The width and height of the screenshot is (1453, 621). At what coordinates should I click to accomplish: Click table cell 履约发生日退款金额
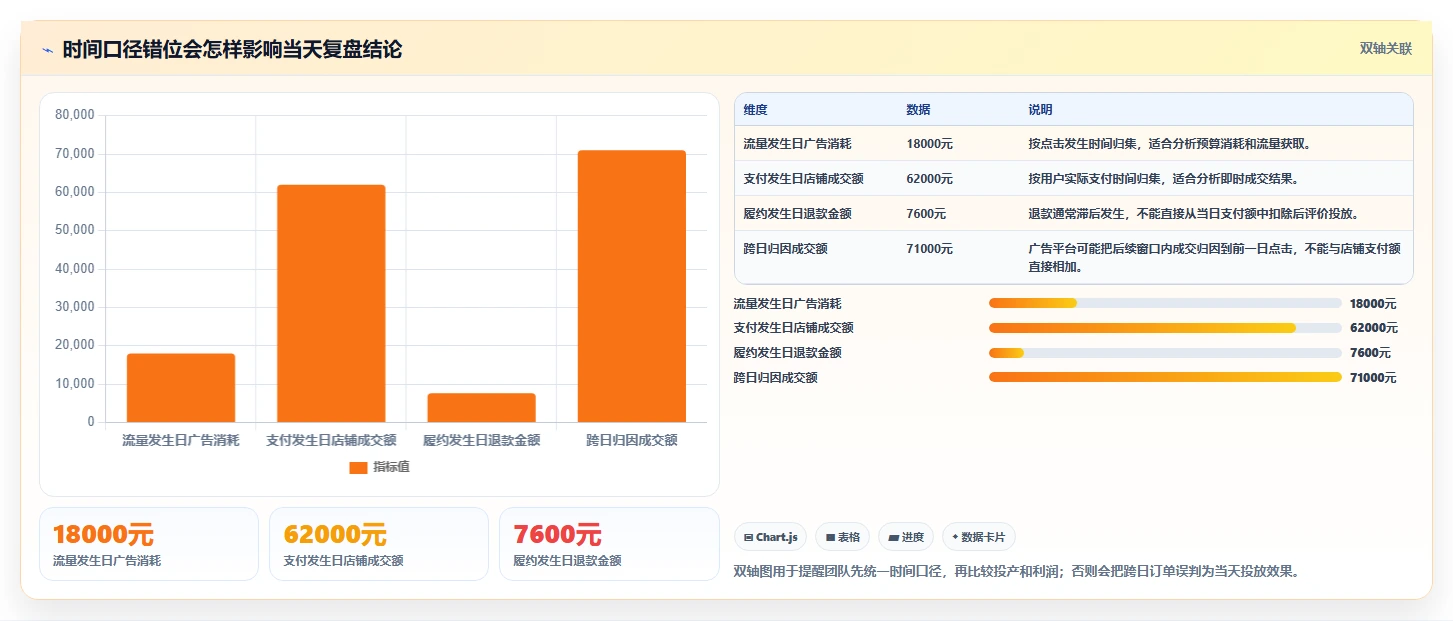[x=797, y=214]
